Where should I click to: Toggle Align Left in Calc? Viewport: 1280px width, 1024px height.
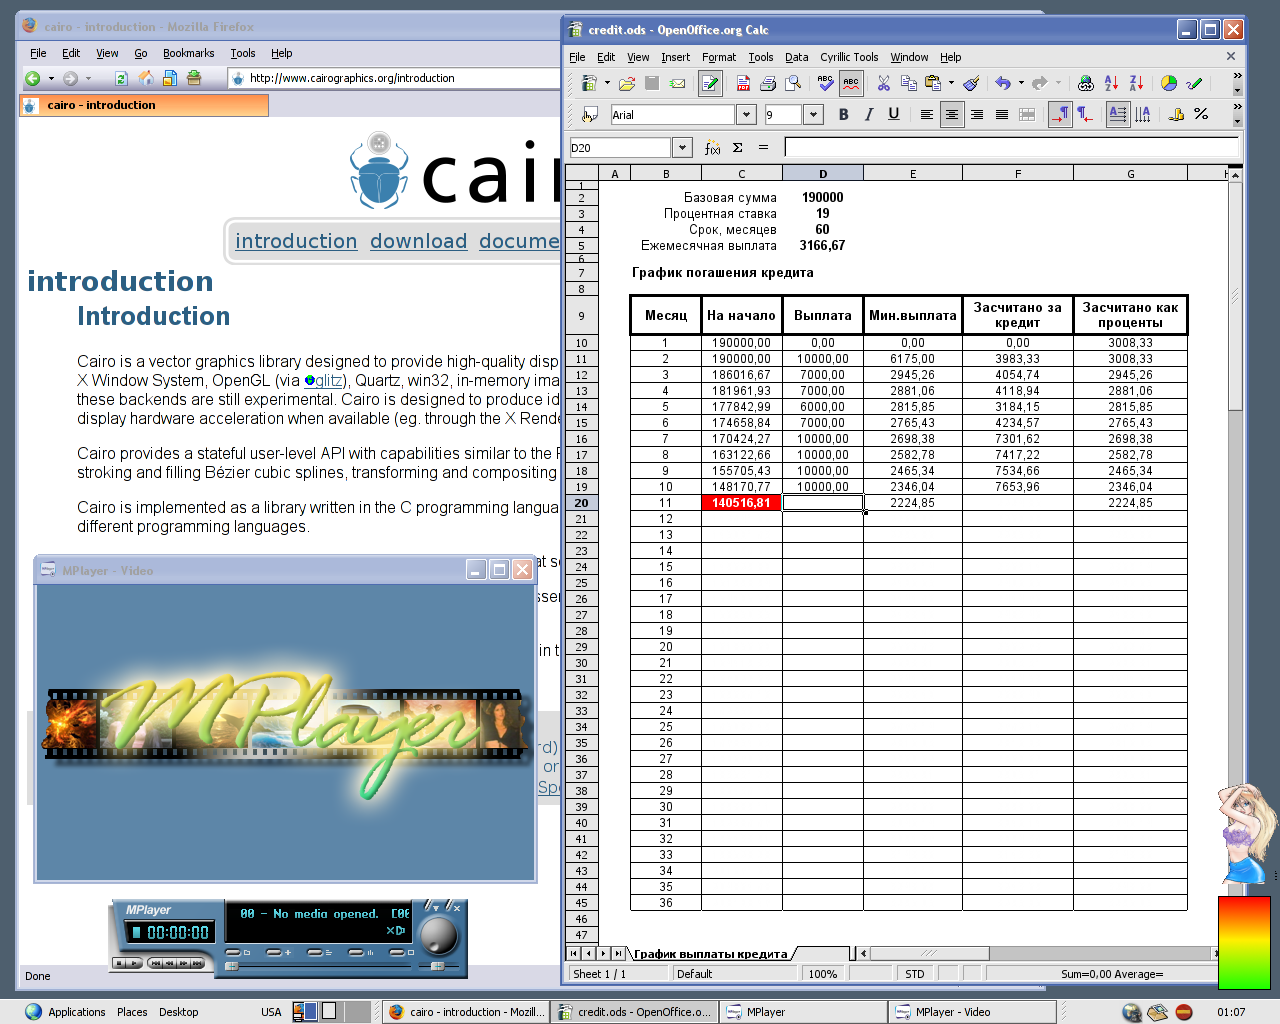coord(927,115)
